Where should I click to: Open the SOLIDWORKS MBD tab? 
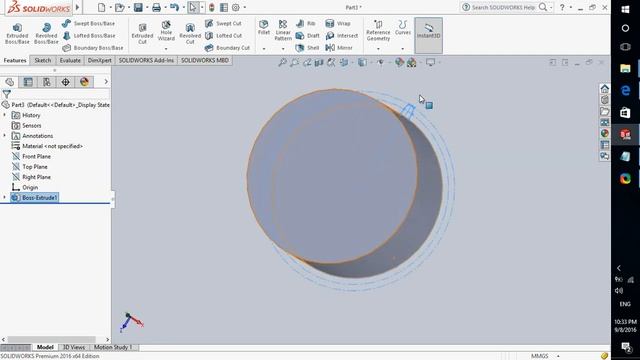coord(205,60)
